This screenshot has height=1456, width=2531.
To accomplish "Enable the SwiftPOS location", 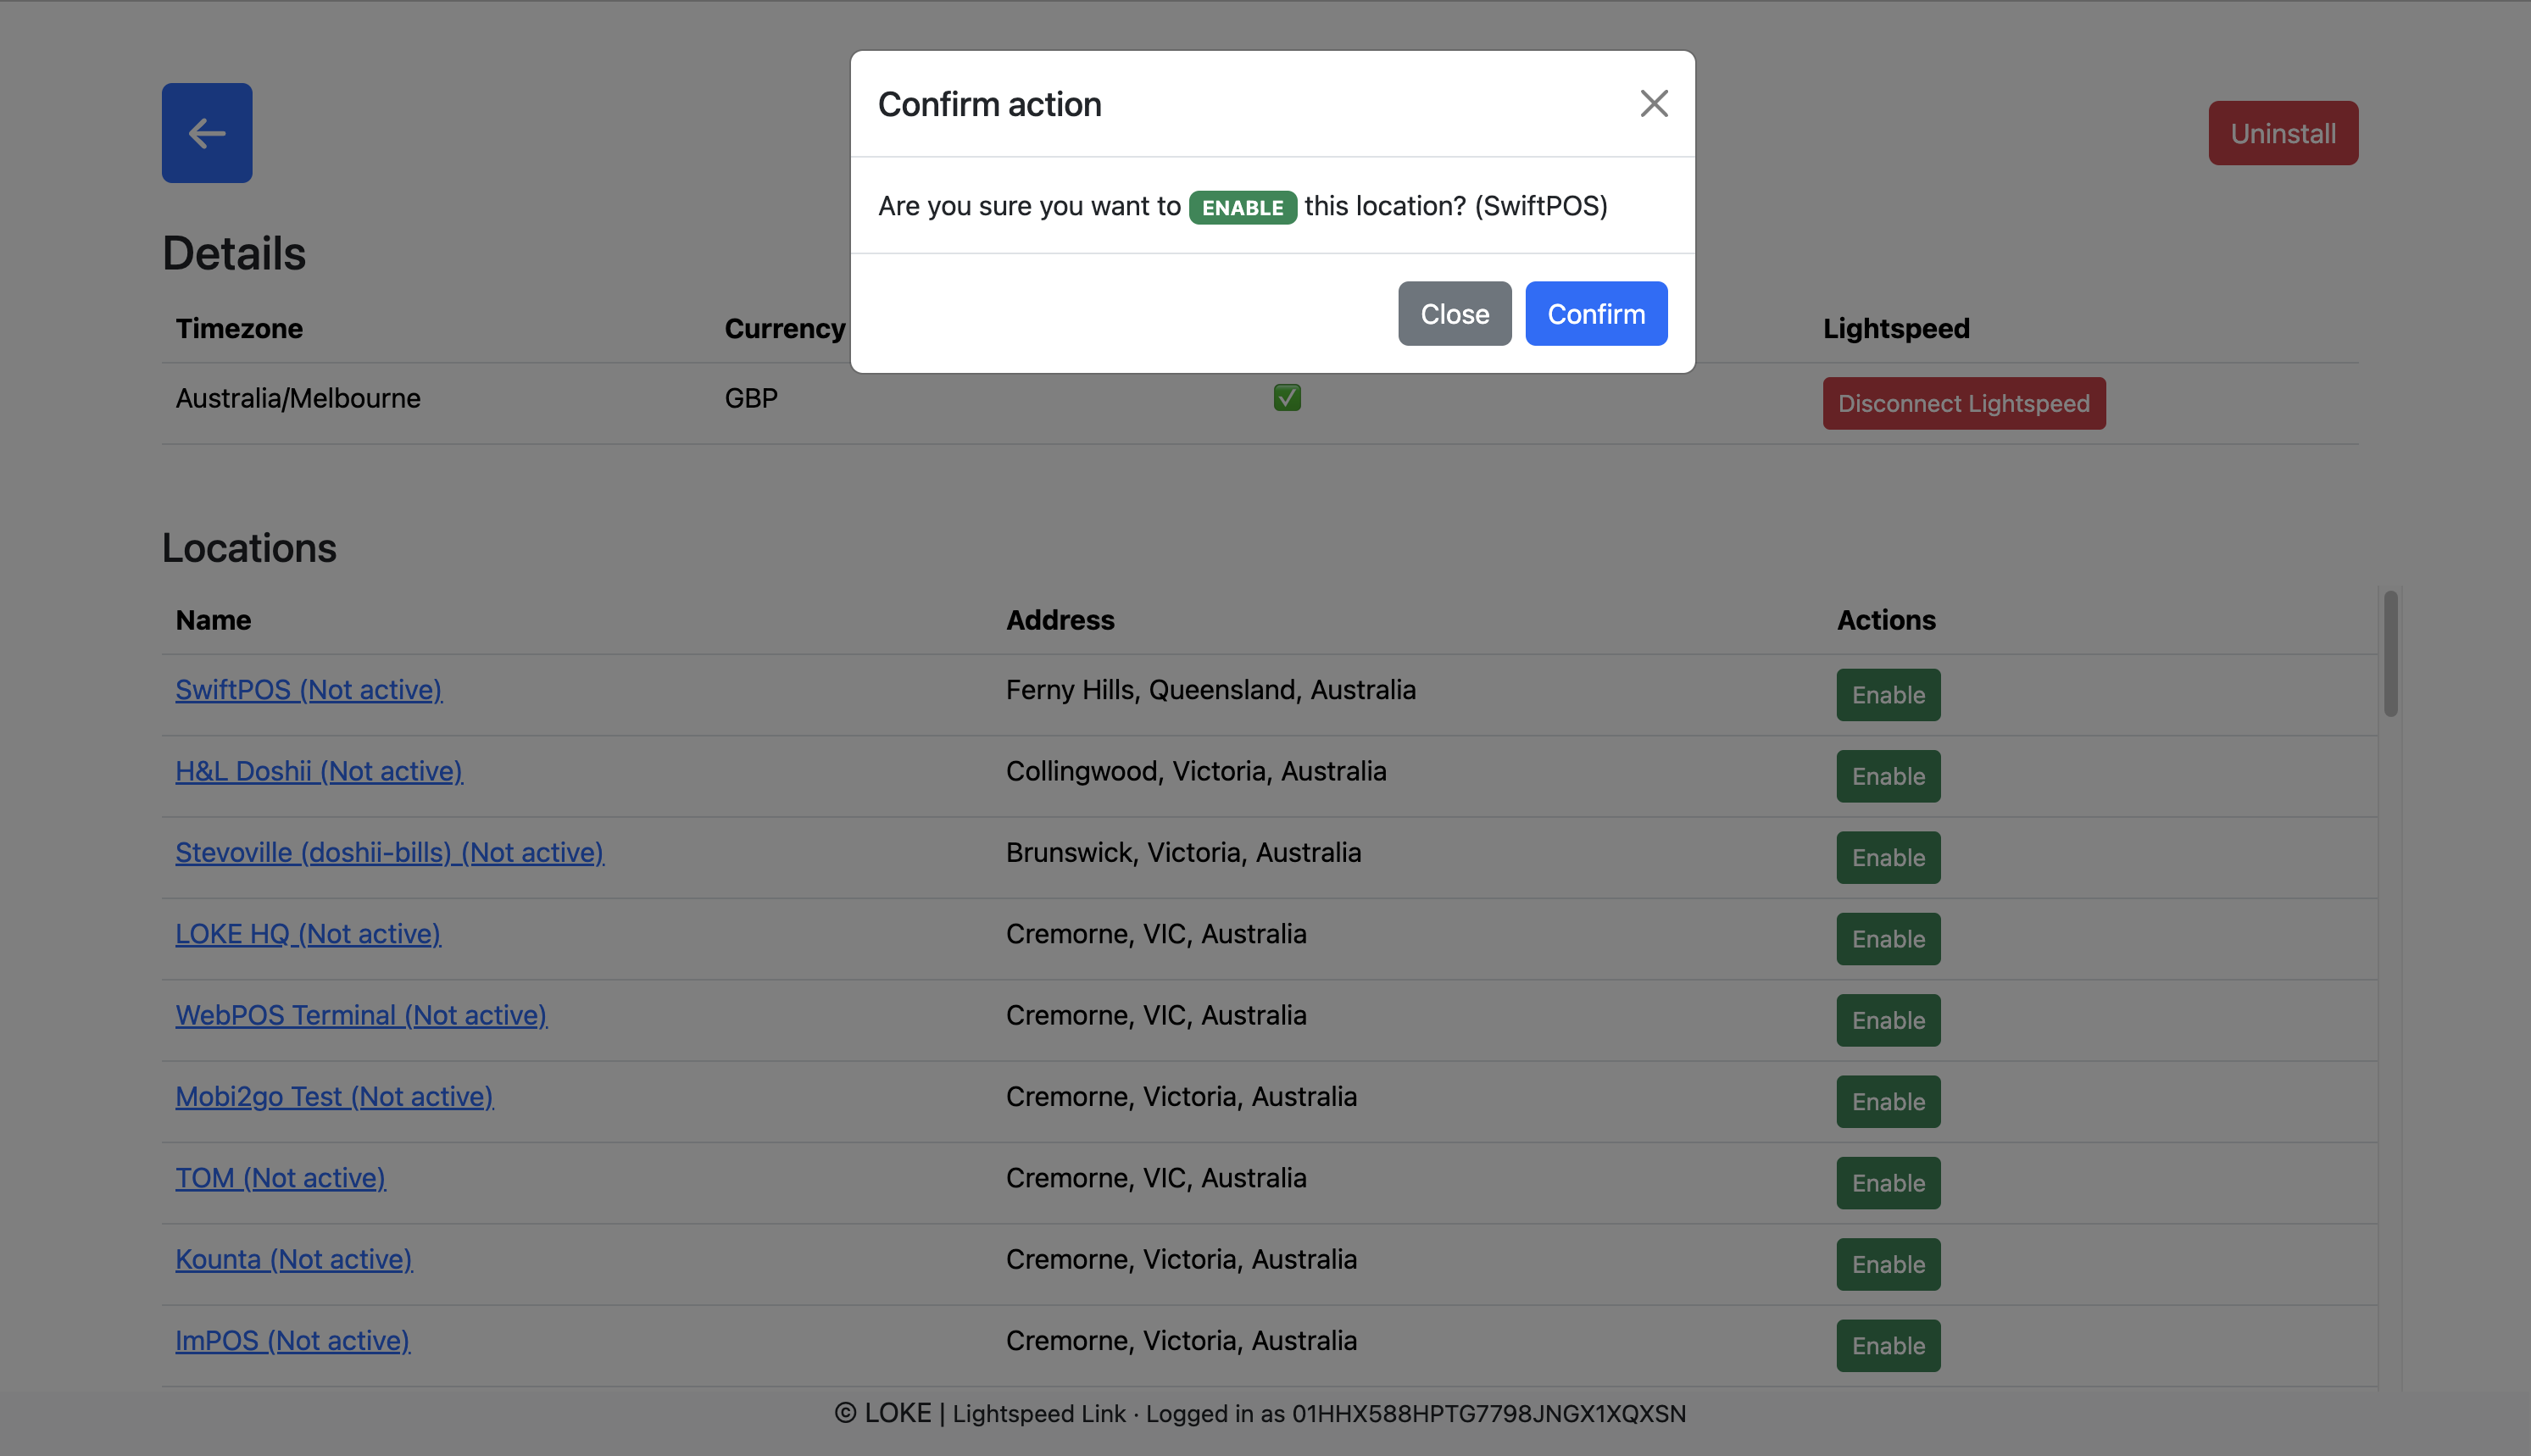I will [x=1888, y=695].
